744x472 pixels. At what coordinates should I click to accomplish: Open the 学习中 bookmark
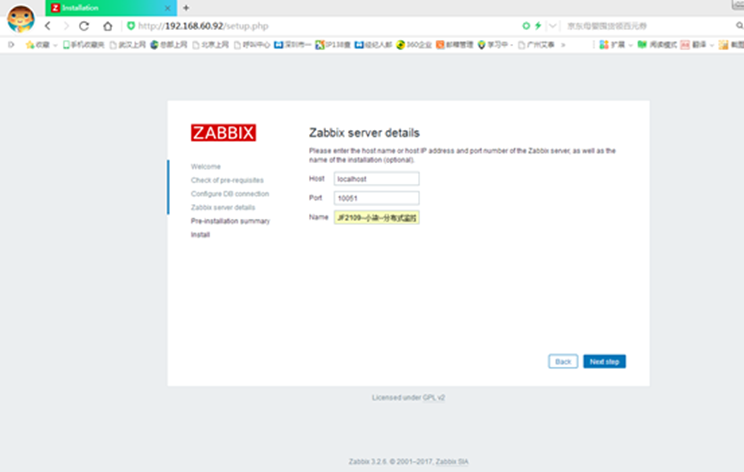click(x=495, y=45)
